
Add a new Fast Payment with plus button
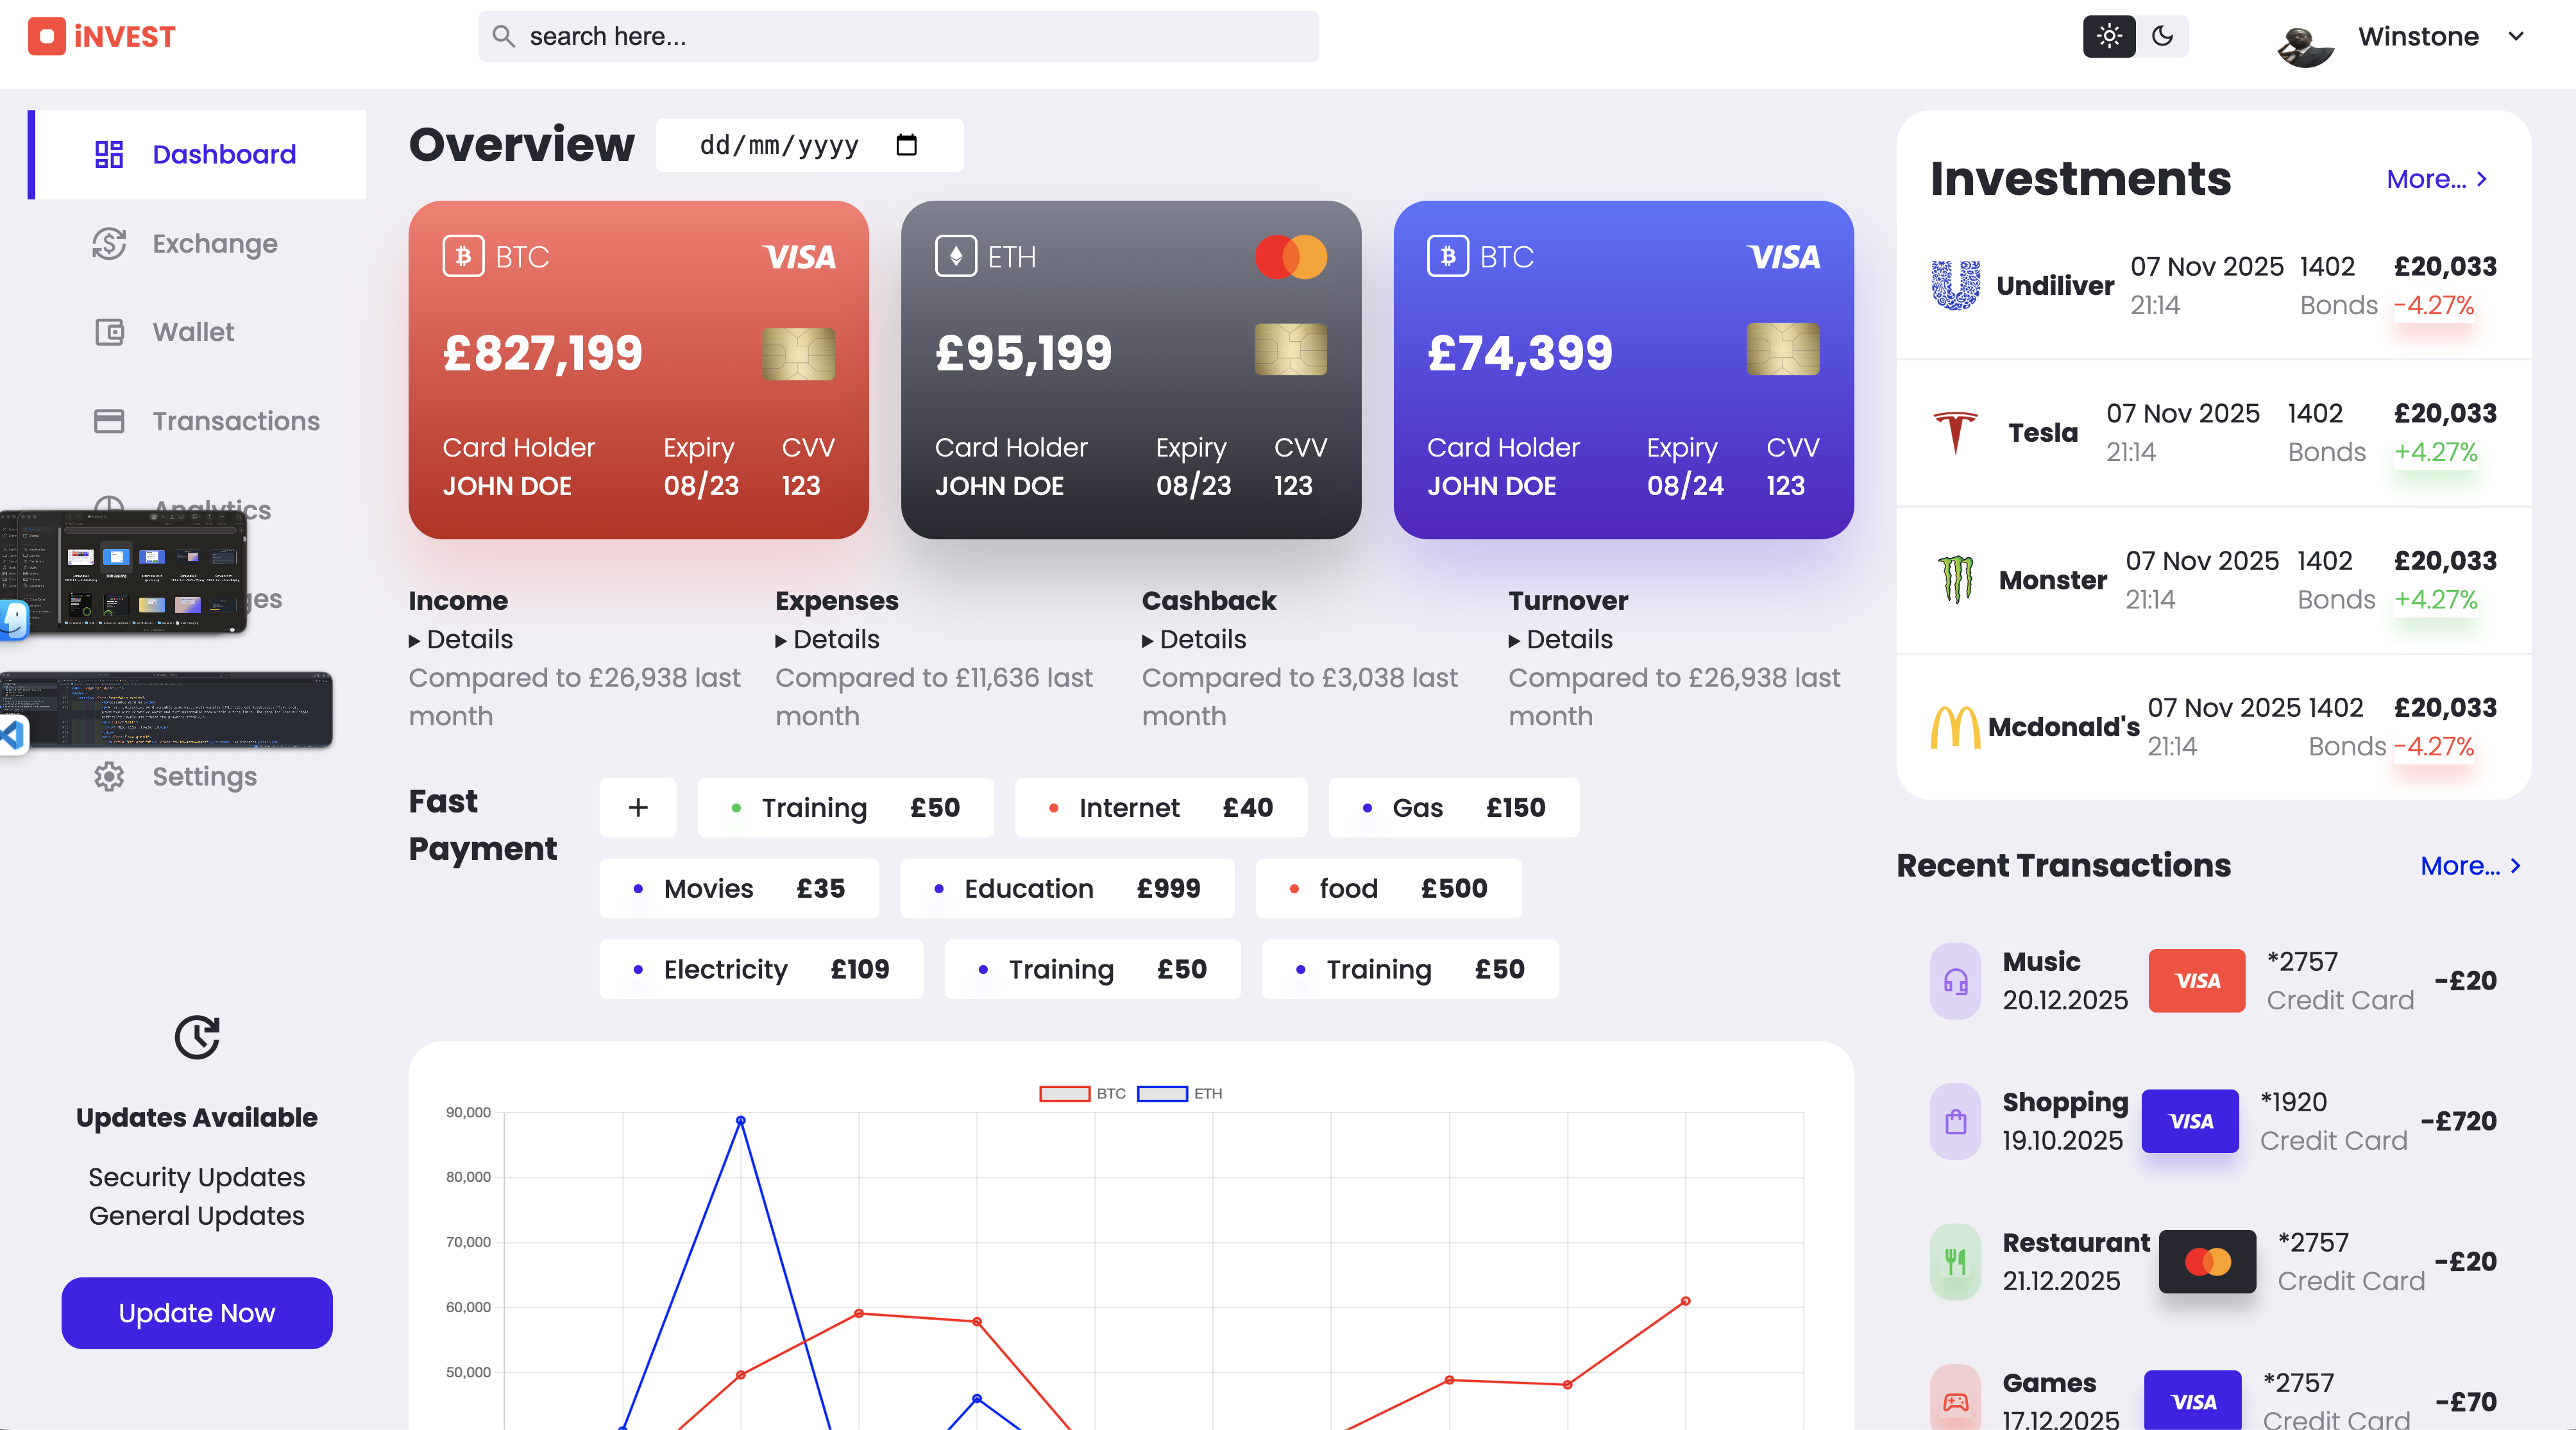point(638,807)
